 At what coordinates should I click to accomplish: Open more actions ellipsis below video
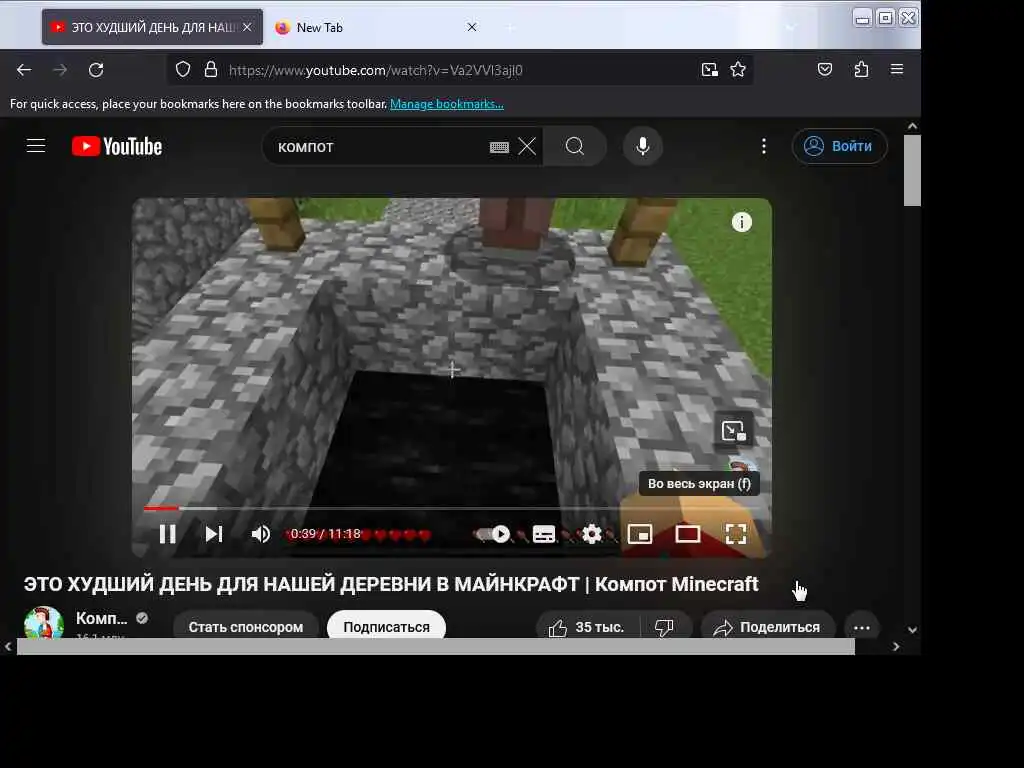coord(861,628)
